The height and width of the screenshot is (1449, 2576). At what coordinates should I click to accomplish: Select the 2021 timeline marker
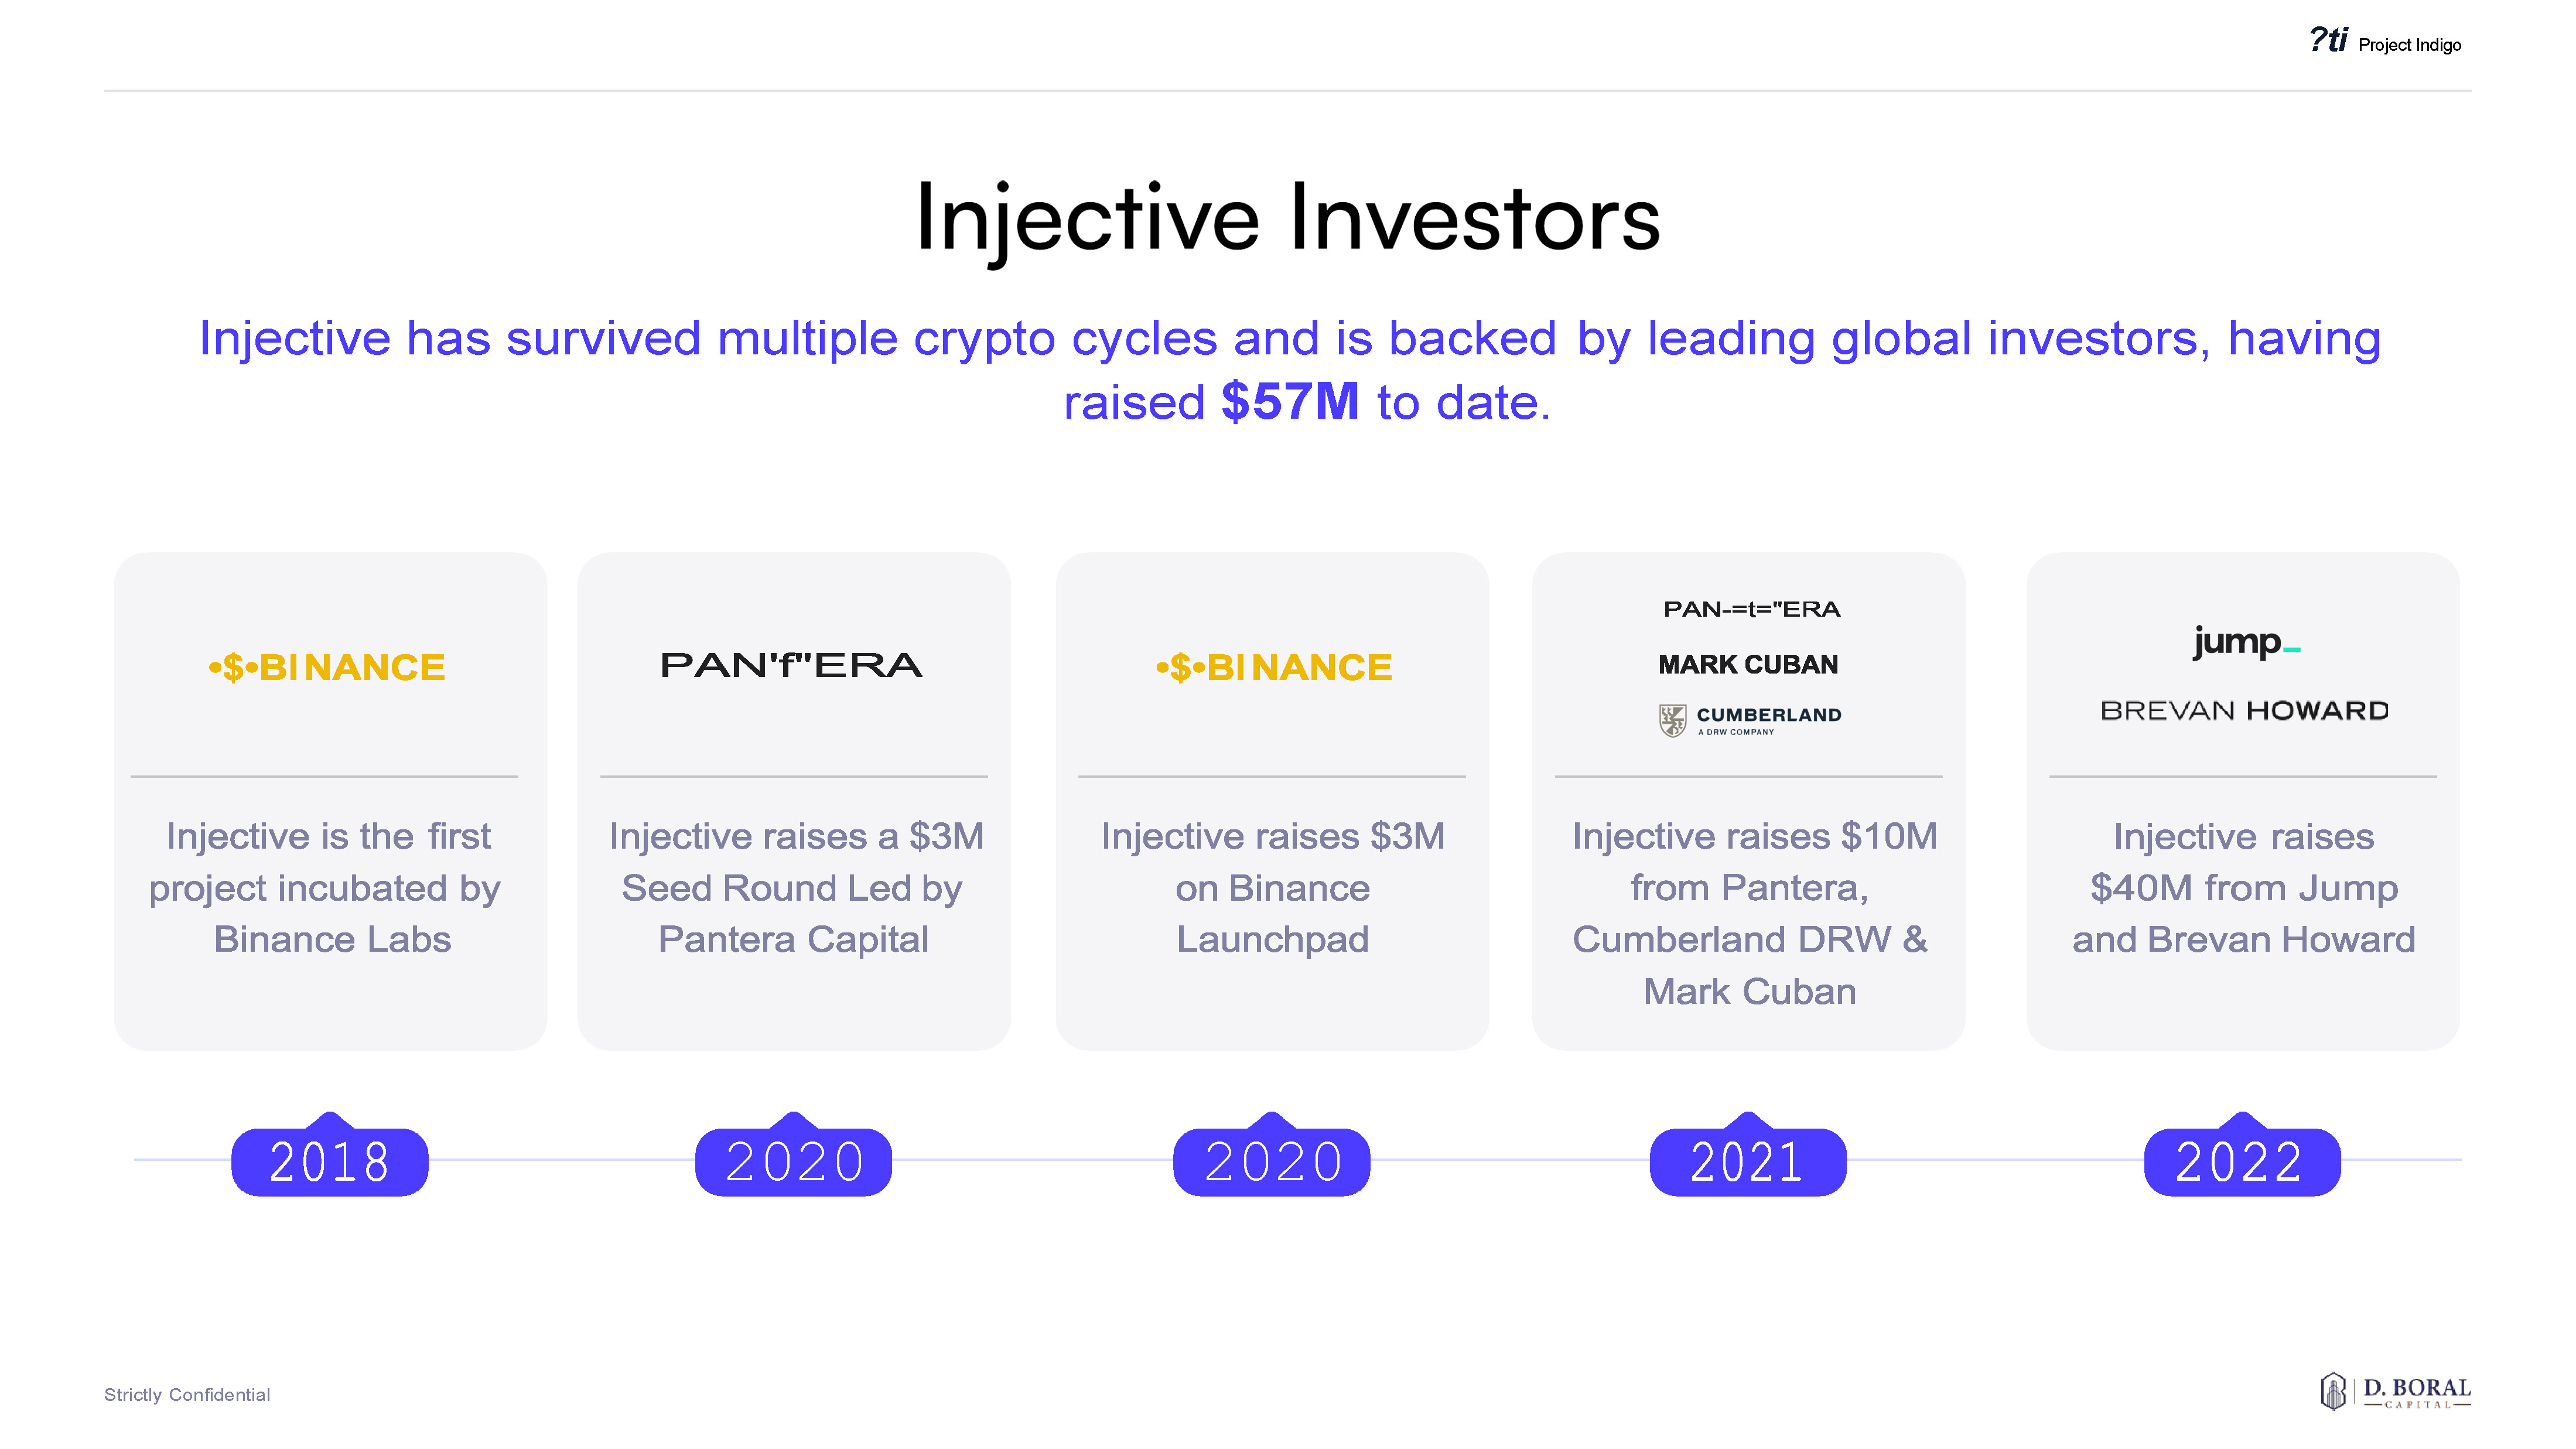click(x=1747, y=1161)
